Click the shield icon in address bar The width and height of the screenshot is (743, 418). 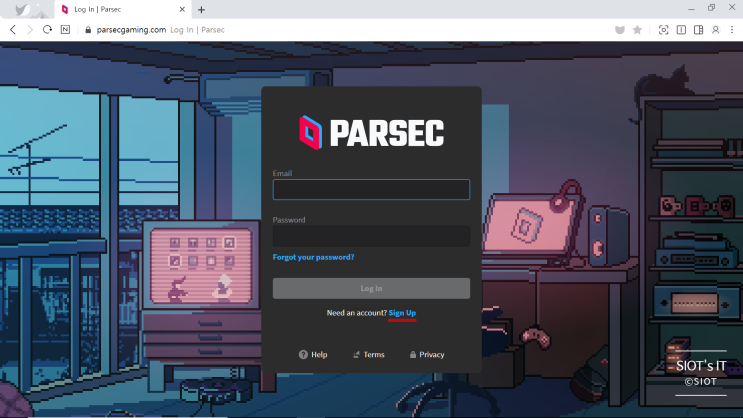pos(619,30)
